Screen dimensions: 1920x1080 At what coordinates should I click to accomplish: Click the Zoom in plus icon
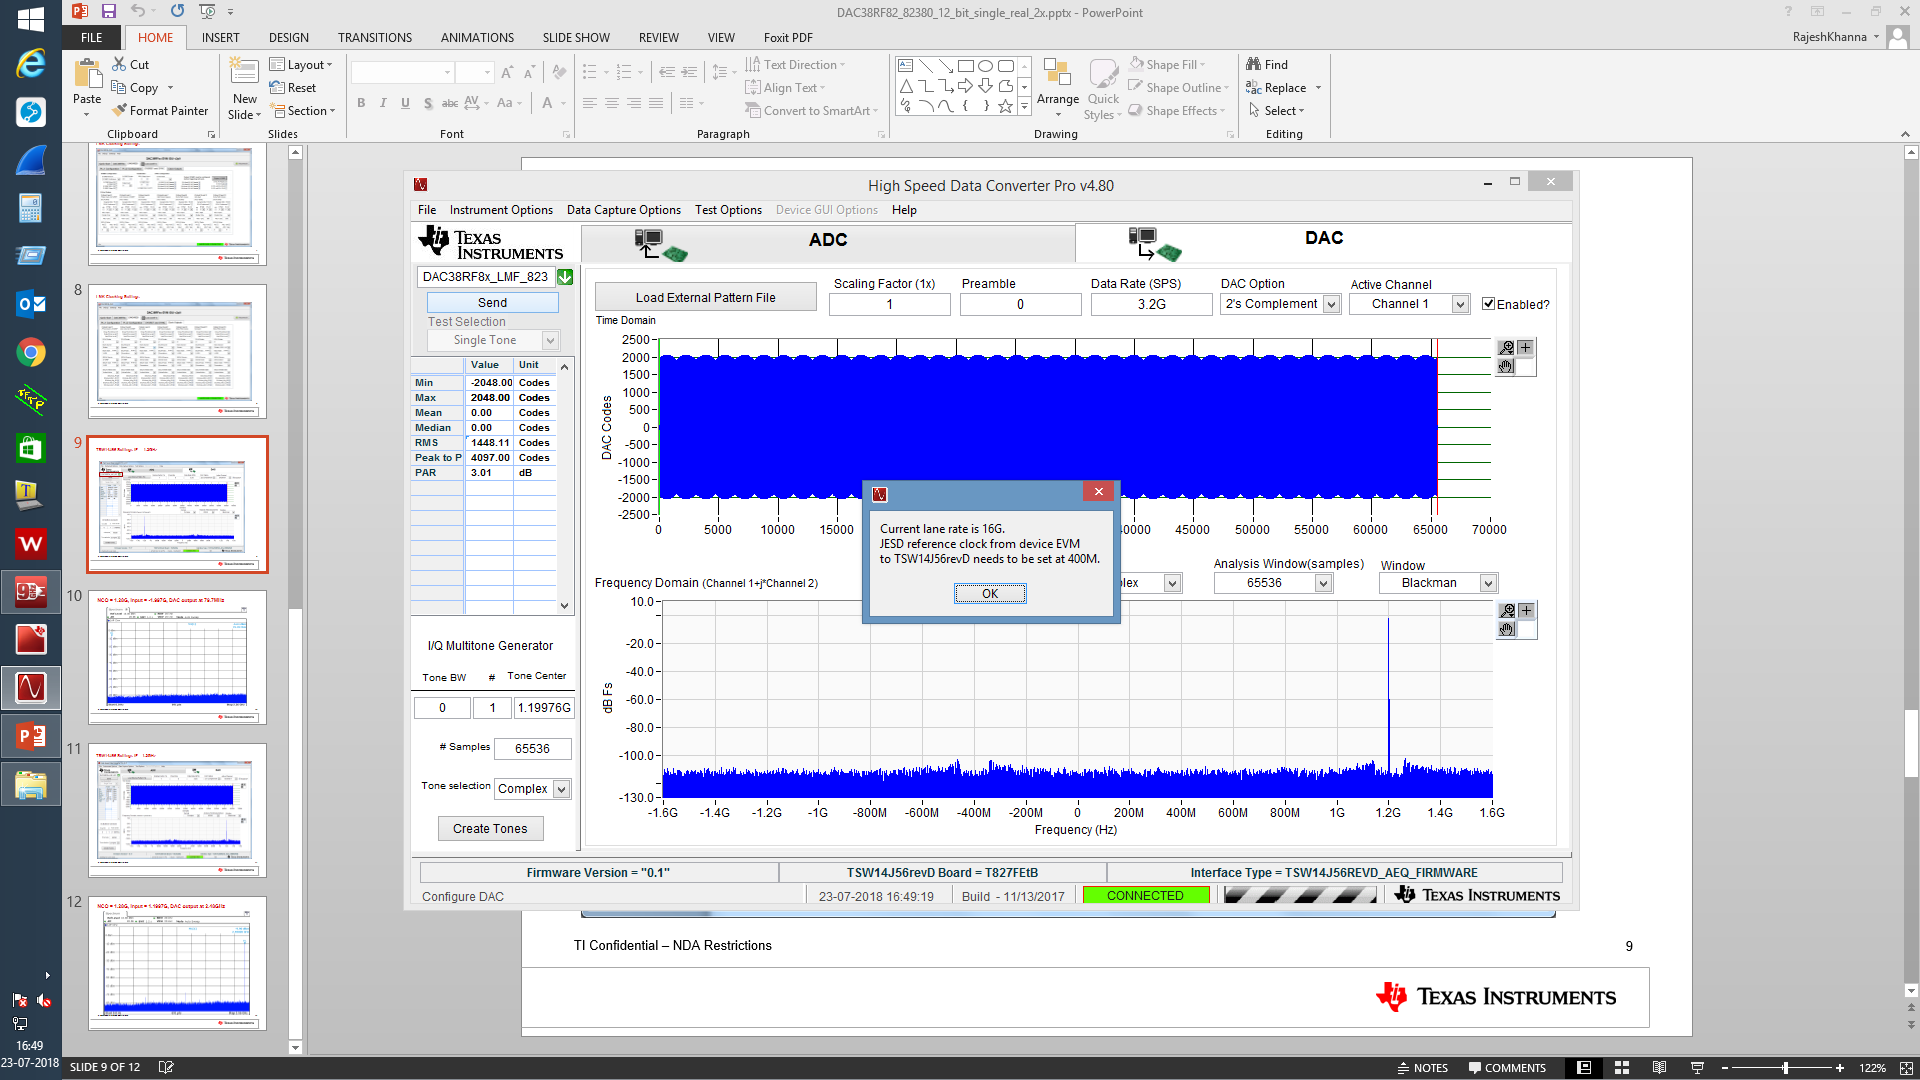tap(1840, 1068)
